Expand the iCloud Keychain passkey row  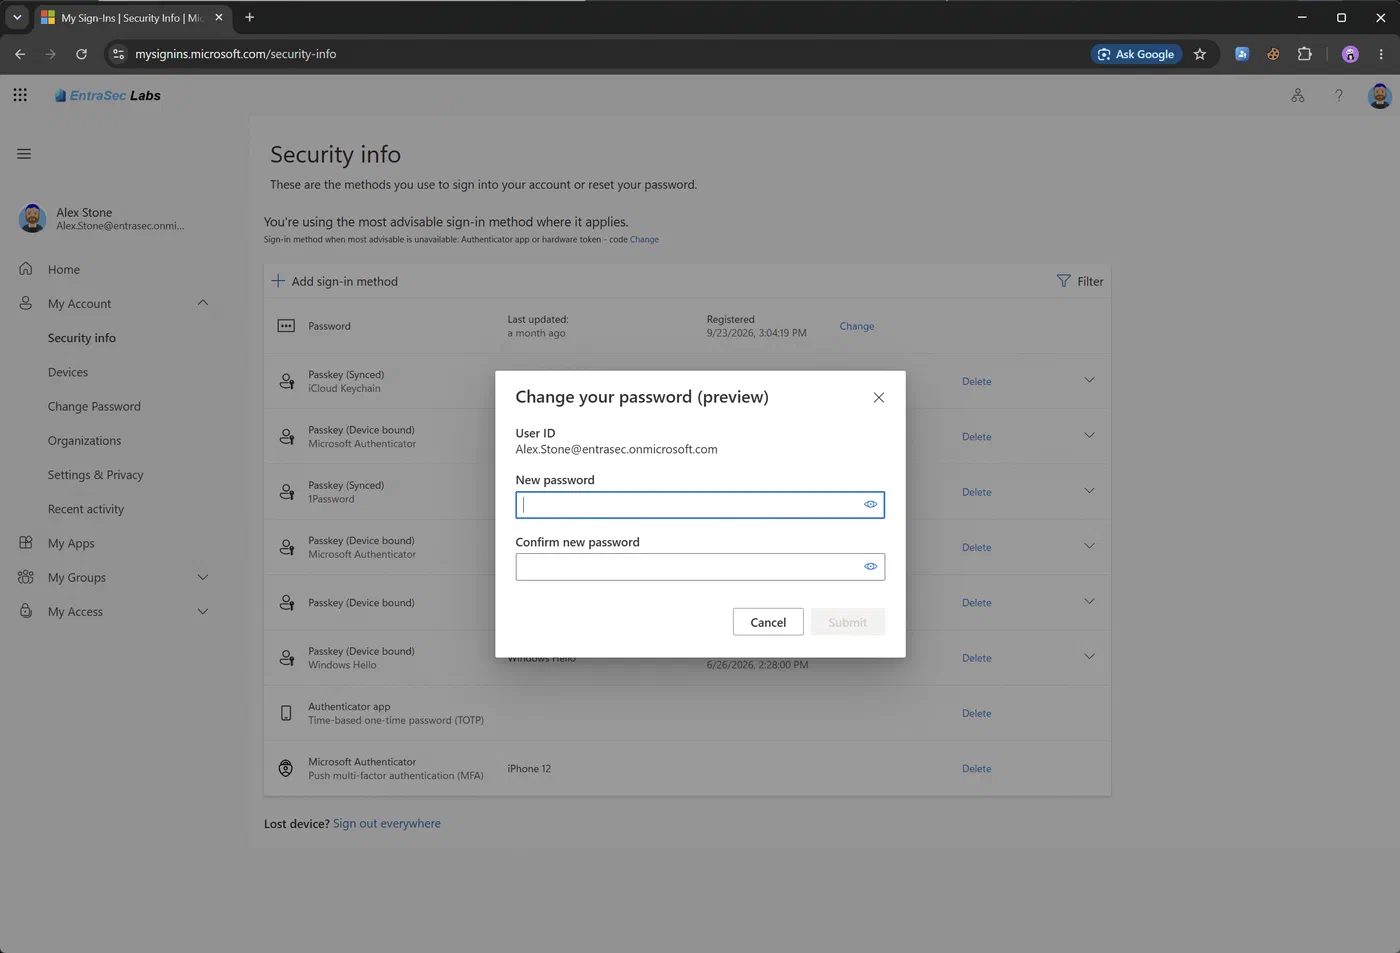click(1089, 380)
